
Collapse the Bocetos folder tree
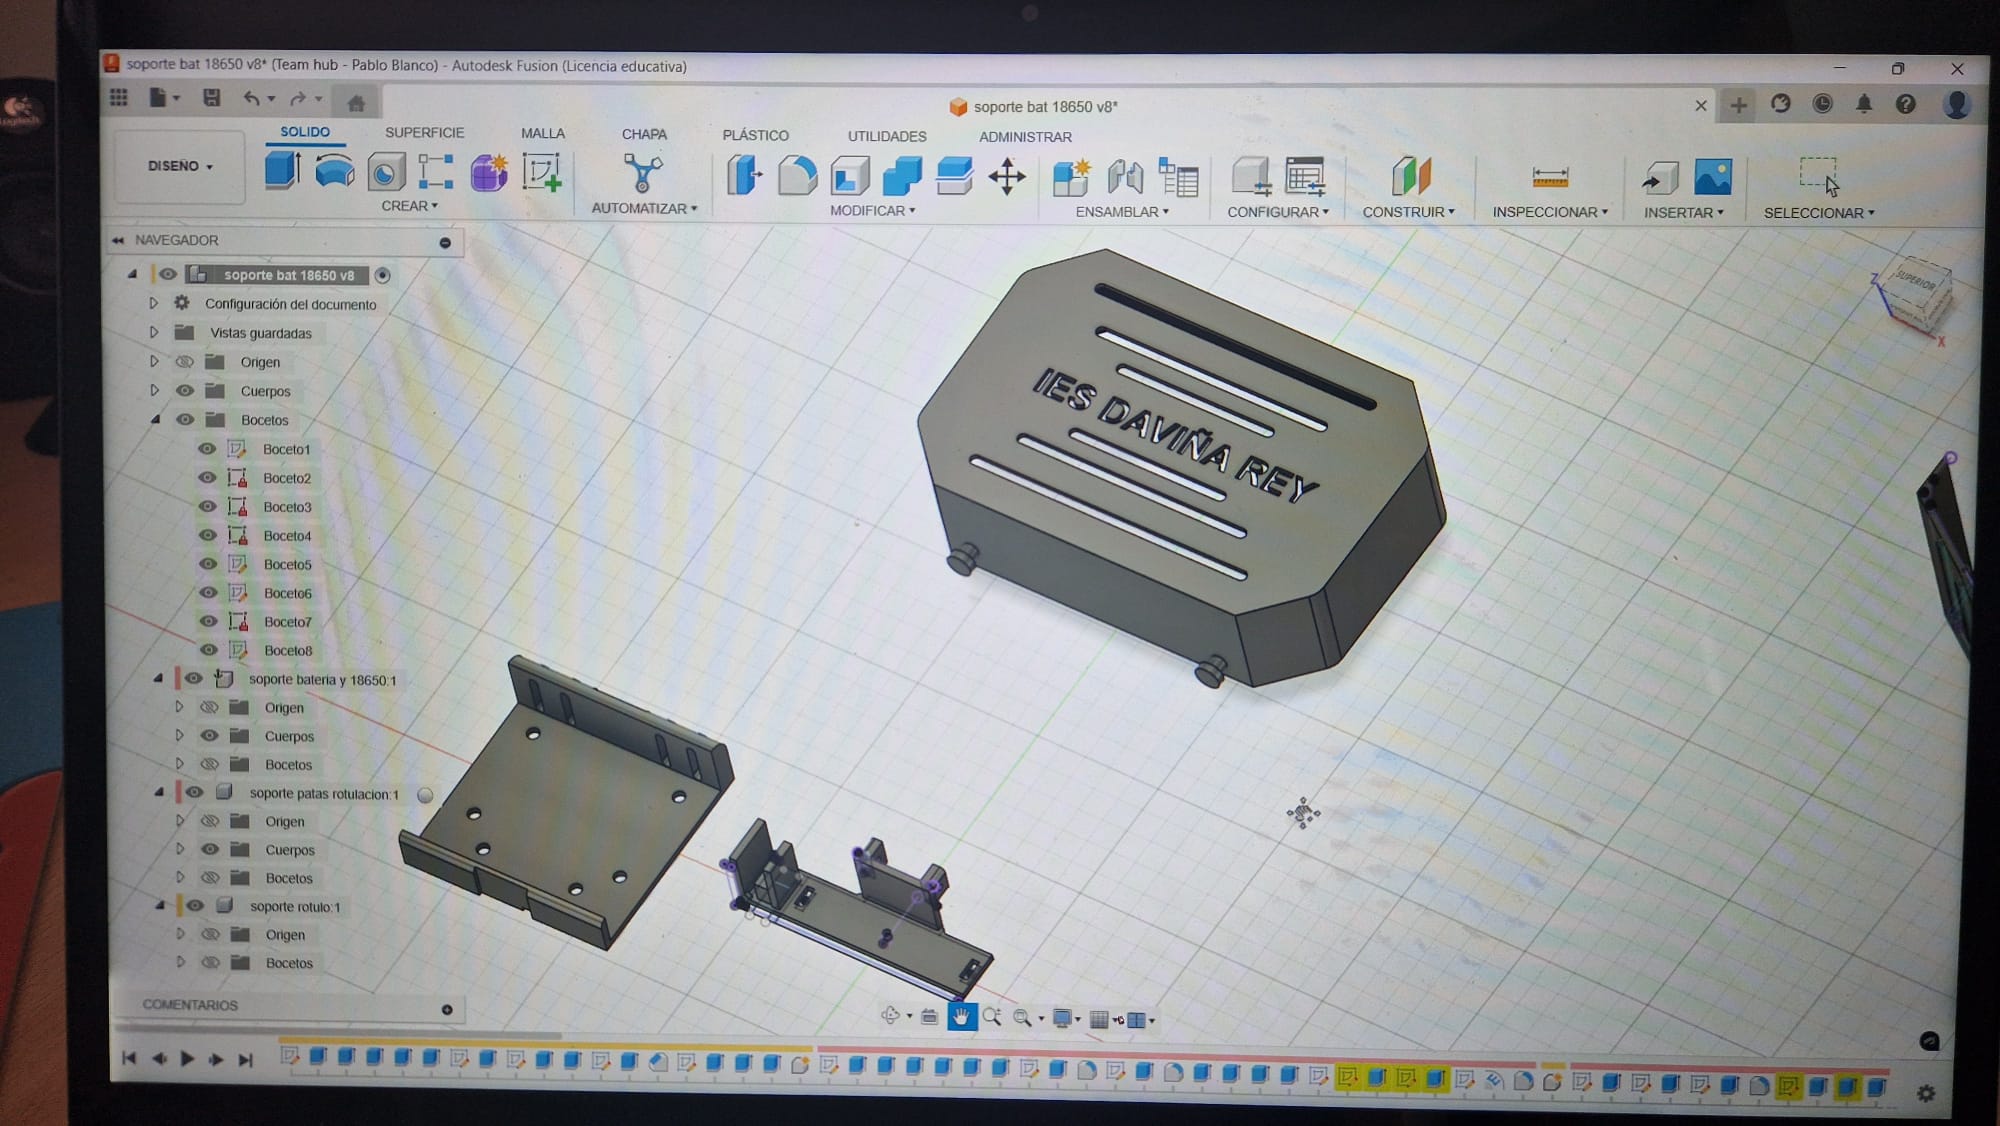(155, 420)
